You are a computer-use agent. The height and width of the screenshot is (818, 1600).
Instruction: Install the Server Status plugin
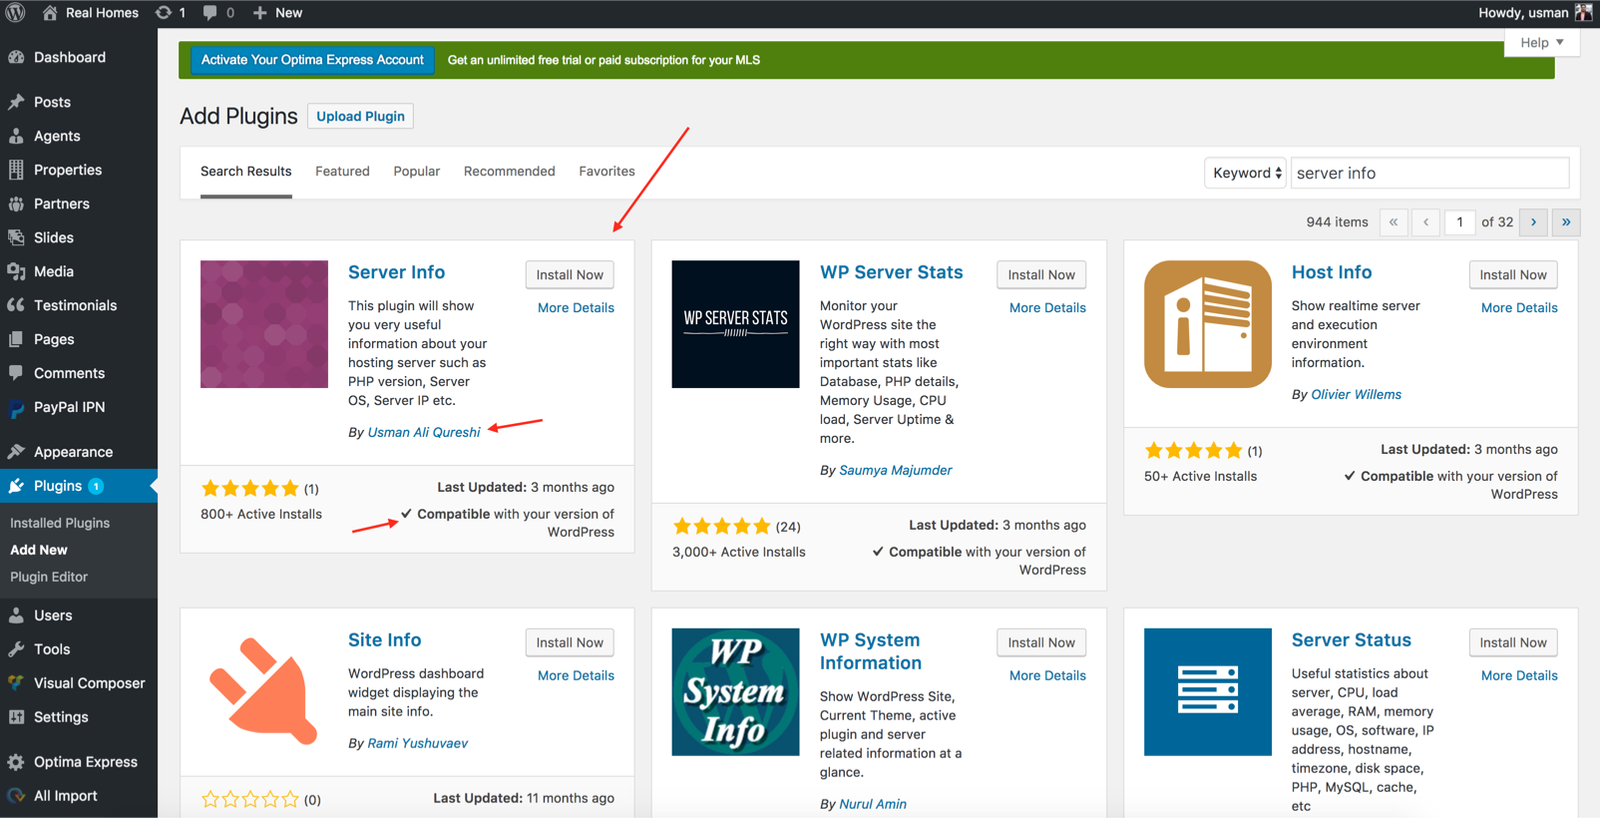[x=1513, y=643]
